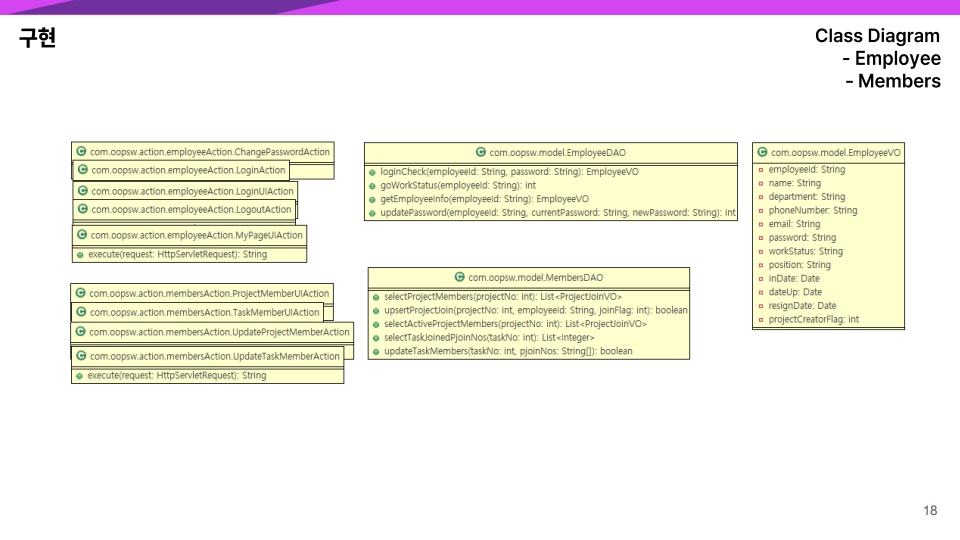Click the 'email: String' field

tap(794, 224)
